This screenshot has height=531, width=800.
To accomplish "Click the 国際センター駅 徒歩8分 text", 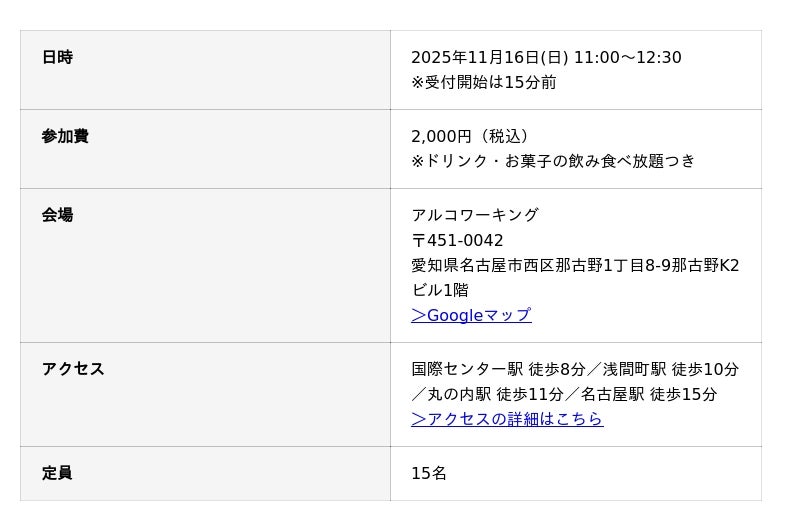I will point(498,370).
